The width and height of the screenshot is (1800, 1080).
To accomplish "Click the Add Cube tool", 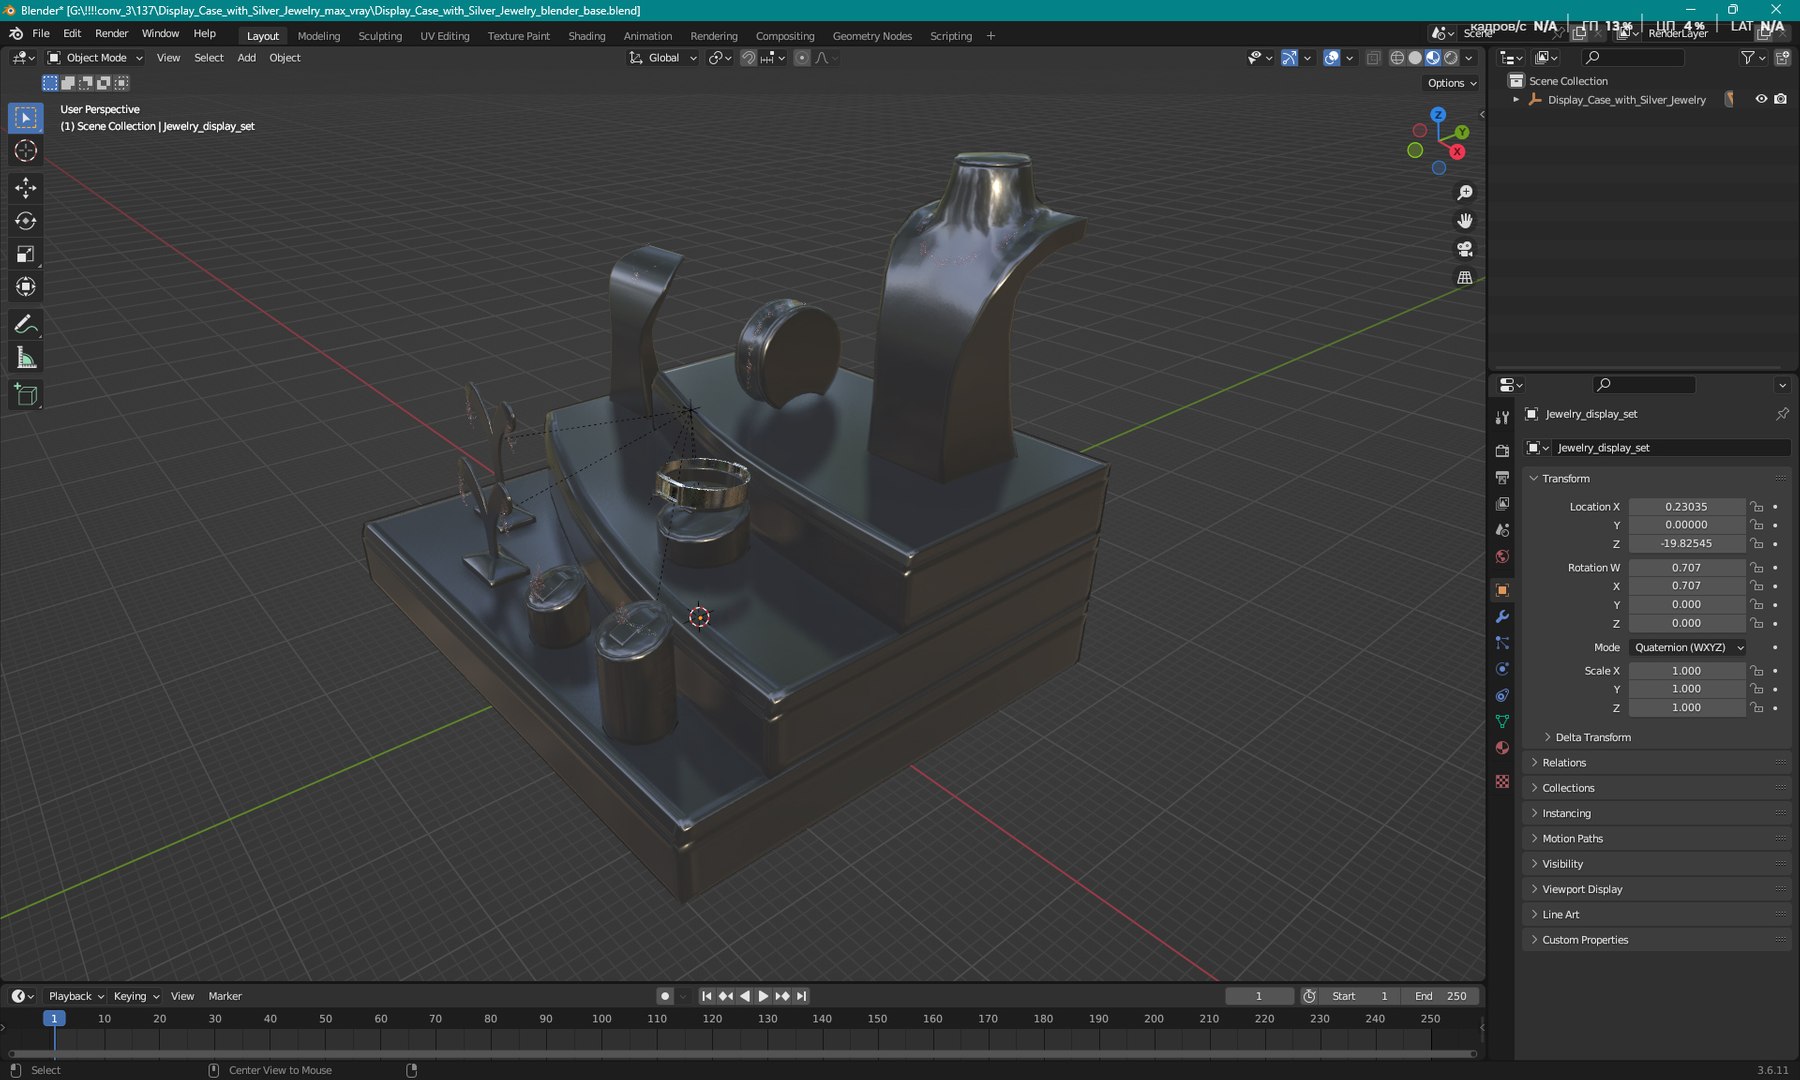I will [x=26, y=396].
